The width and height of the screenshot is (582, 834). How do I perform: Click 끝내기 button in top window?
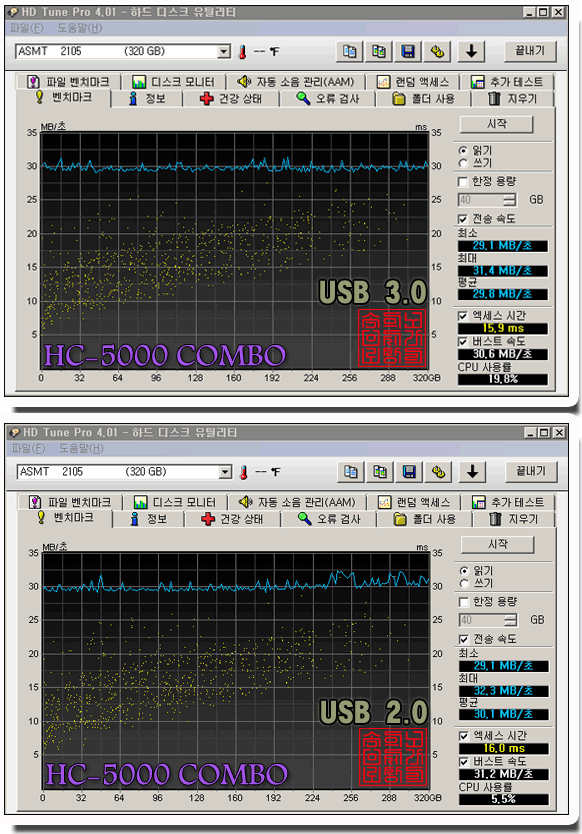(x=530, y=51)
